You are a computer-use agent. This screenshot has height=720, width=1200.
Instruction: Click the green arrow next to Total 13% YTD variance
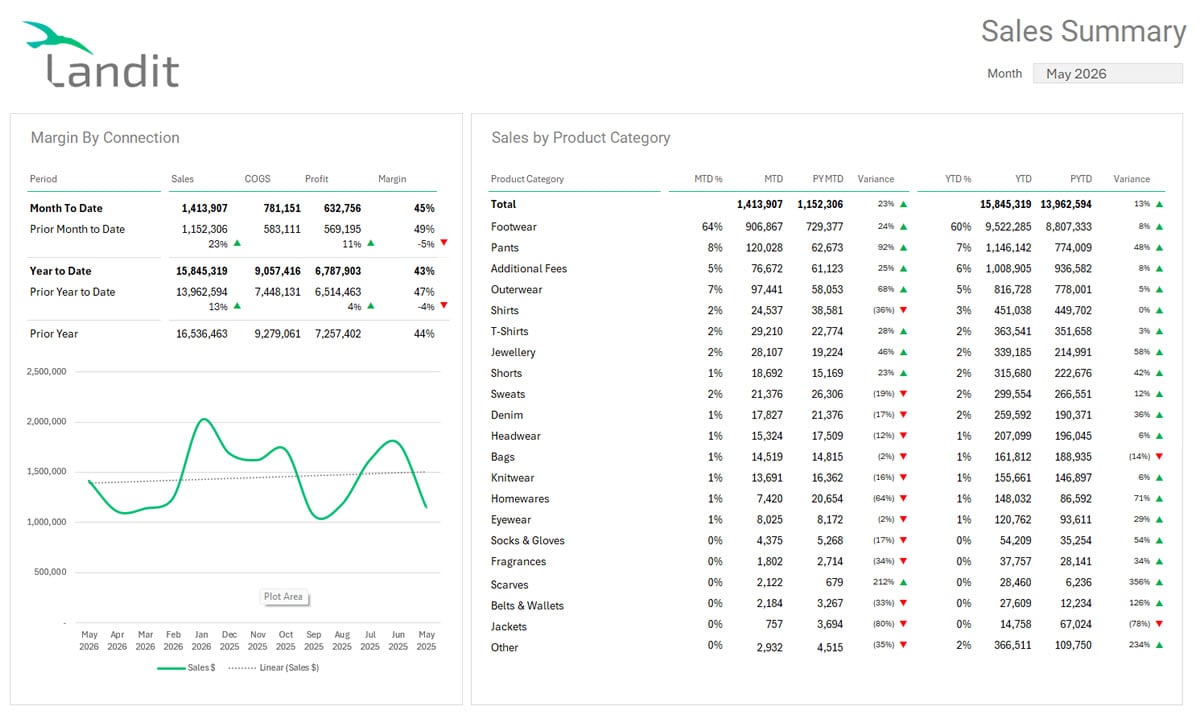pyautogui.click(x=1159, y=204)
